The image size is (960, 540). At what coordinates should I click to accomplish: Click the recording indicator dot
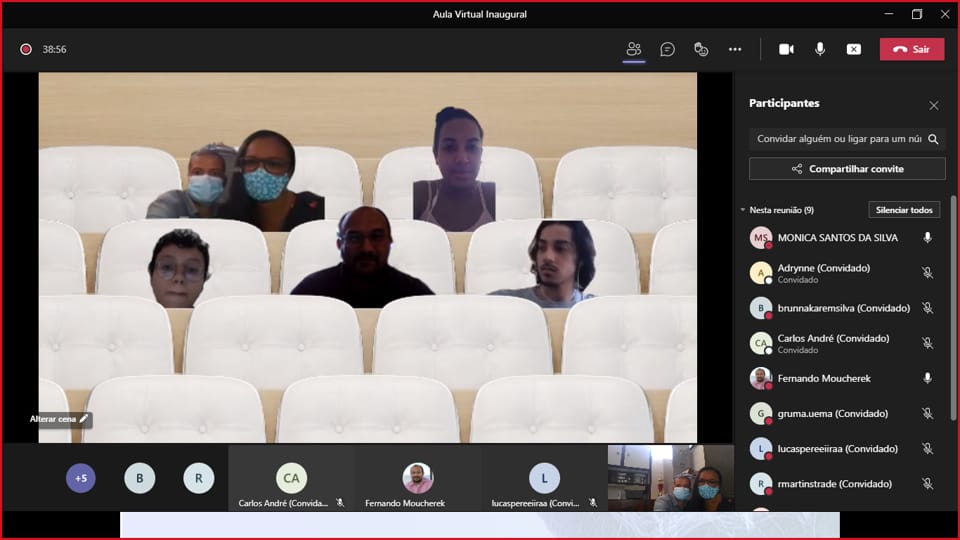[26, 49]
